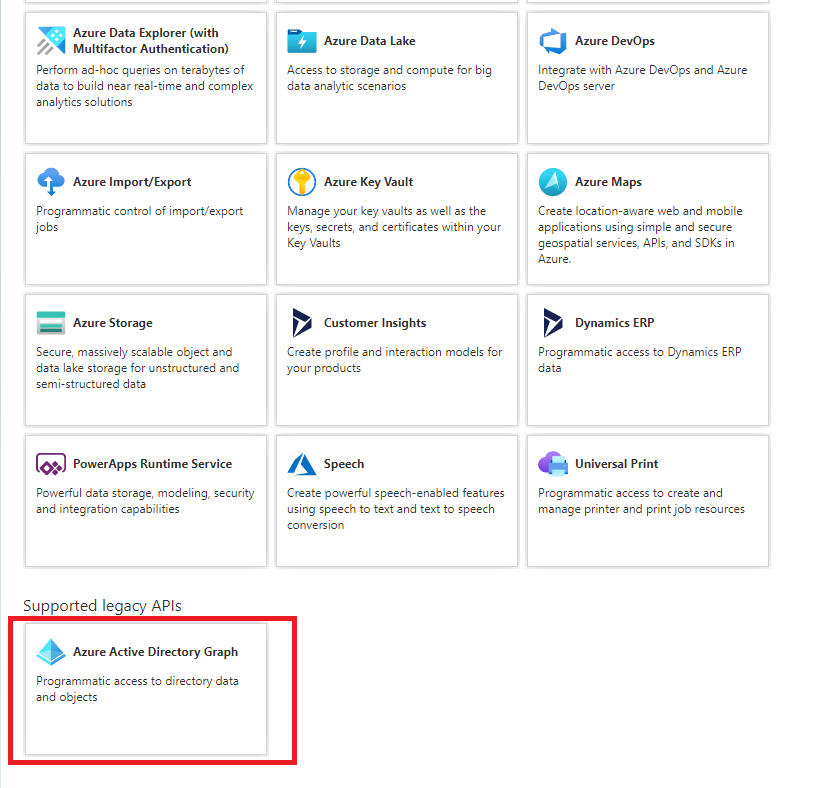
Task: Click the Universal Print icon
Action: coord(553,464)
